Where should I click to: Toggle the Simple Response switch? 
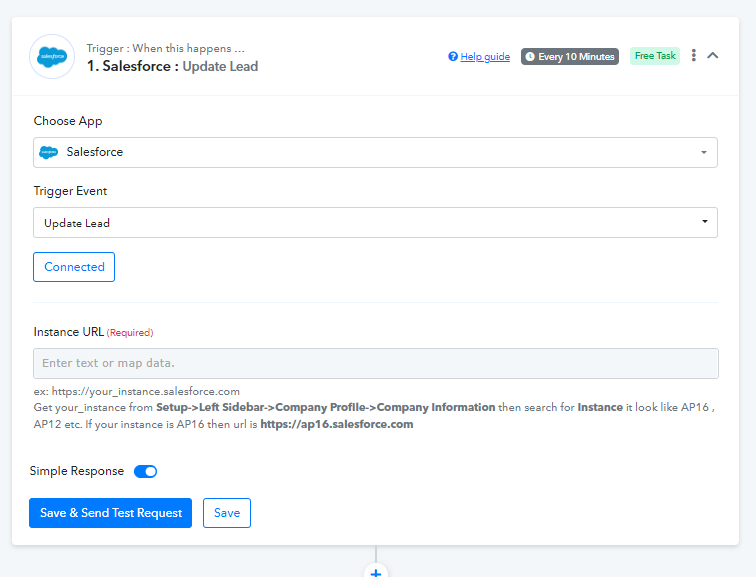(146, 471)
